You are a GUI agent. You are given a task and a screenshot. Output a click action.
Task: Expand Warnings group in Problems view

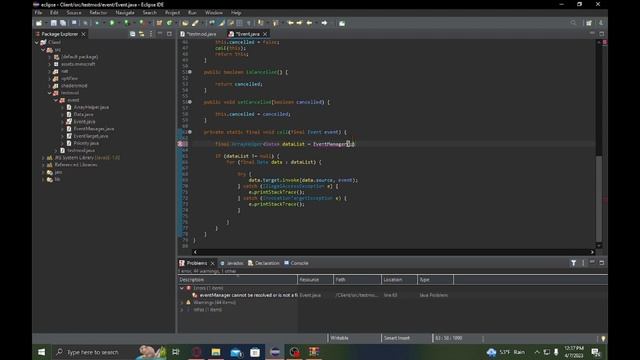pos(182,302)
